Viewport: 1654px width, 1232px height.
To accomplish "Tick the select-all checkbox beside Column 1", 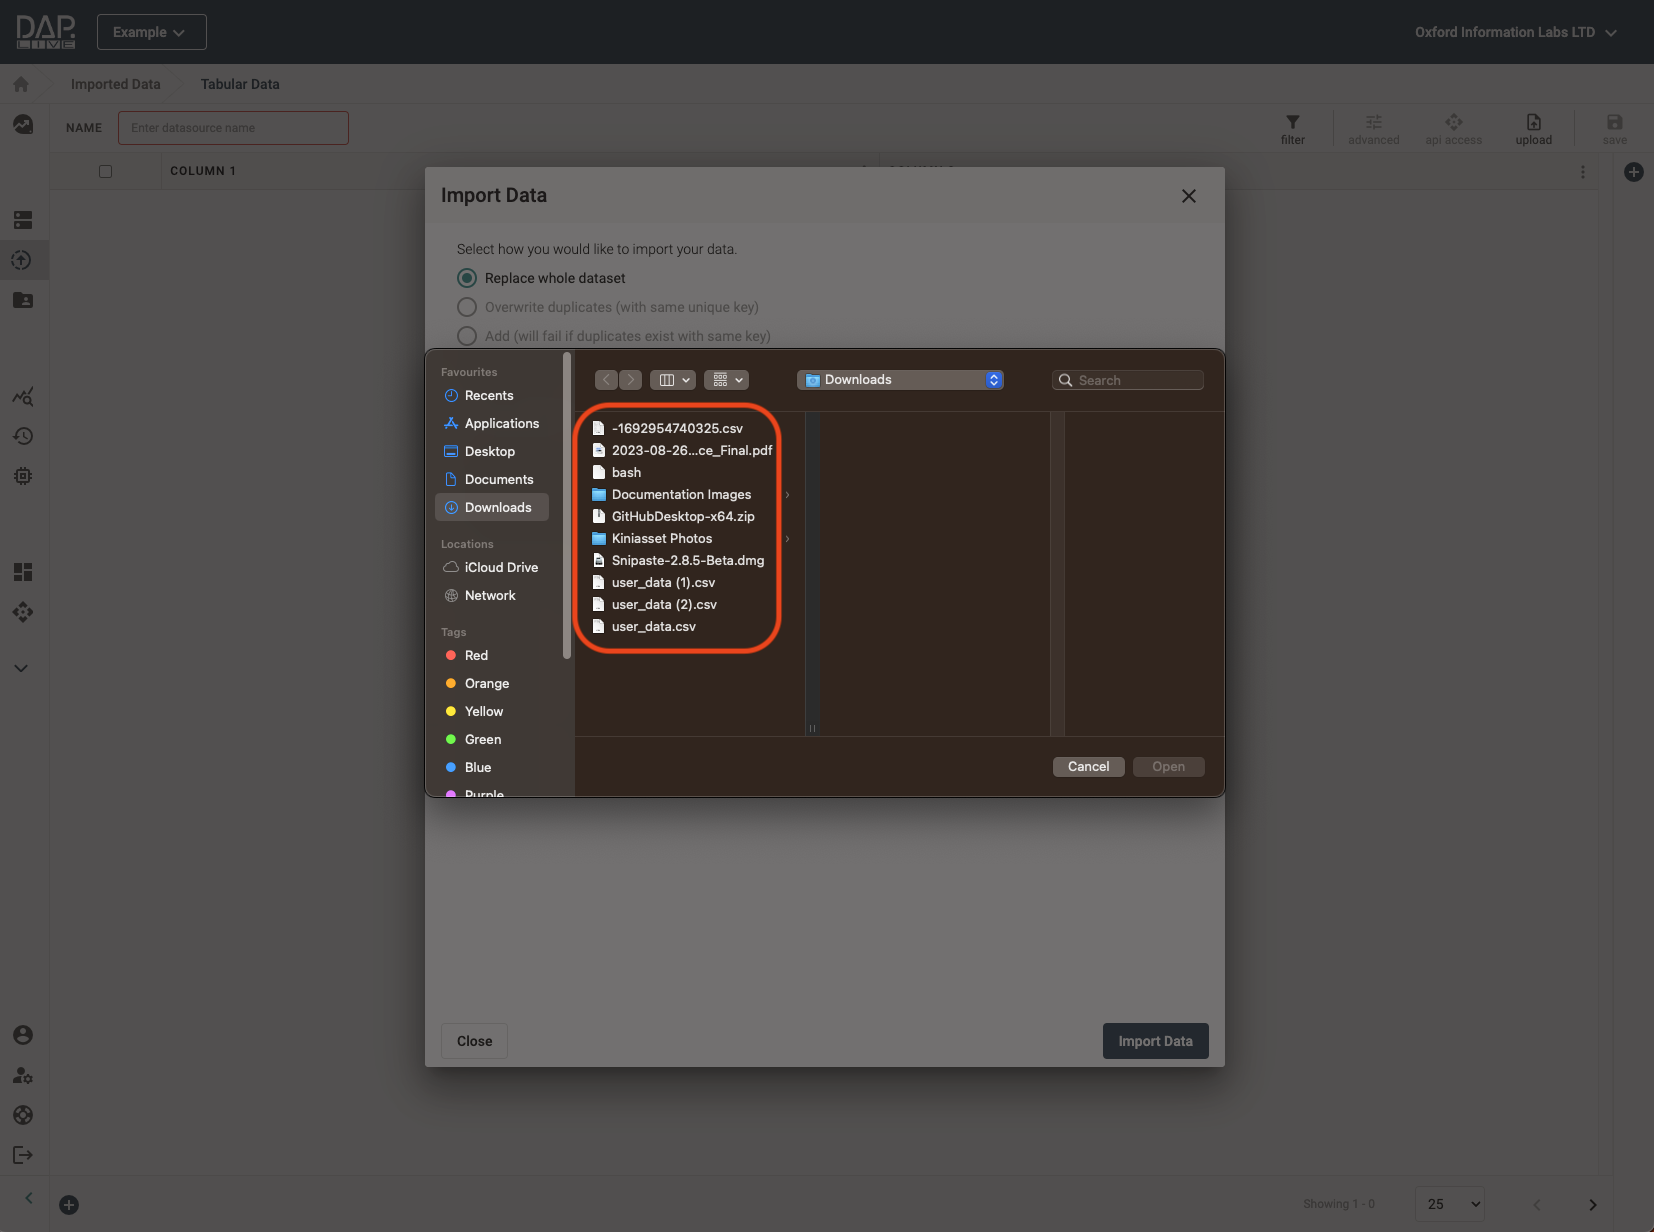I will click(105, 171).
